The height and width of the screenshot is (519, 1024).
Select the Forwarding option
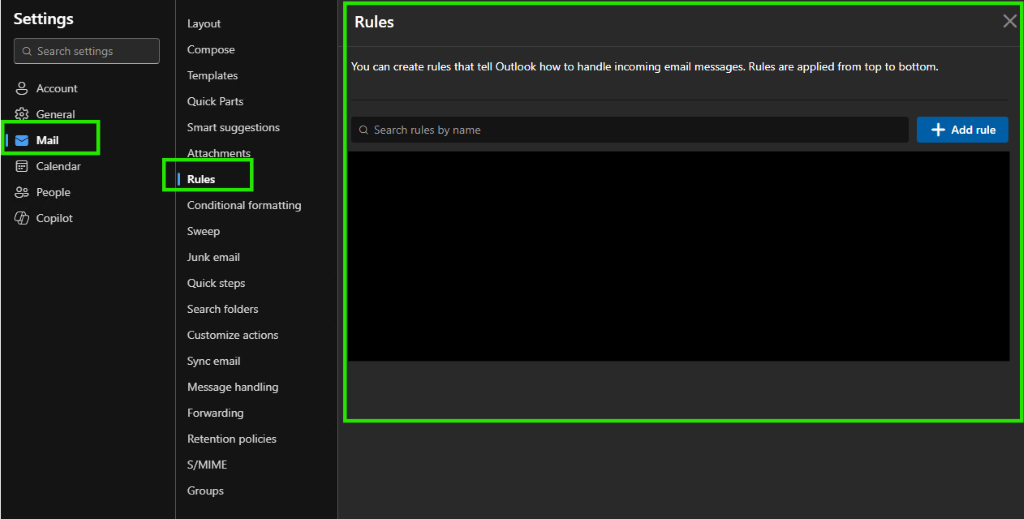coord(216,413)
